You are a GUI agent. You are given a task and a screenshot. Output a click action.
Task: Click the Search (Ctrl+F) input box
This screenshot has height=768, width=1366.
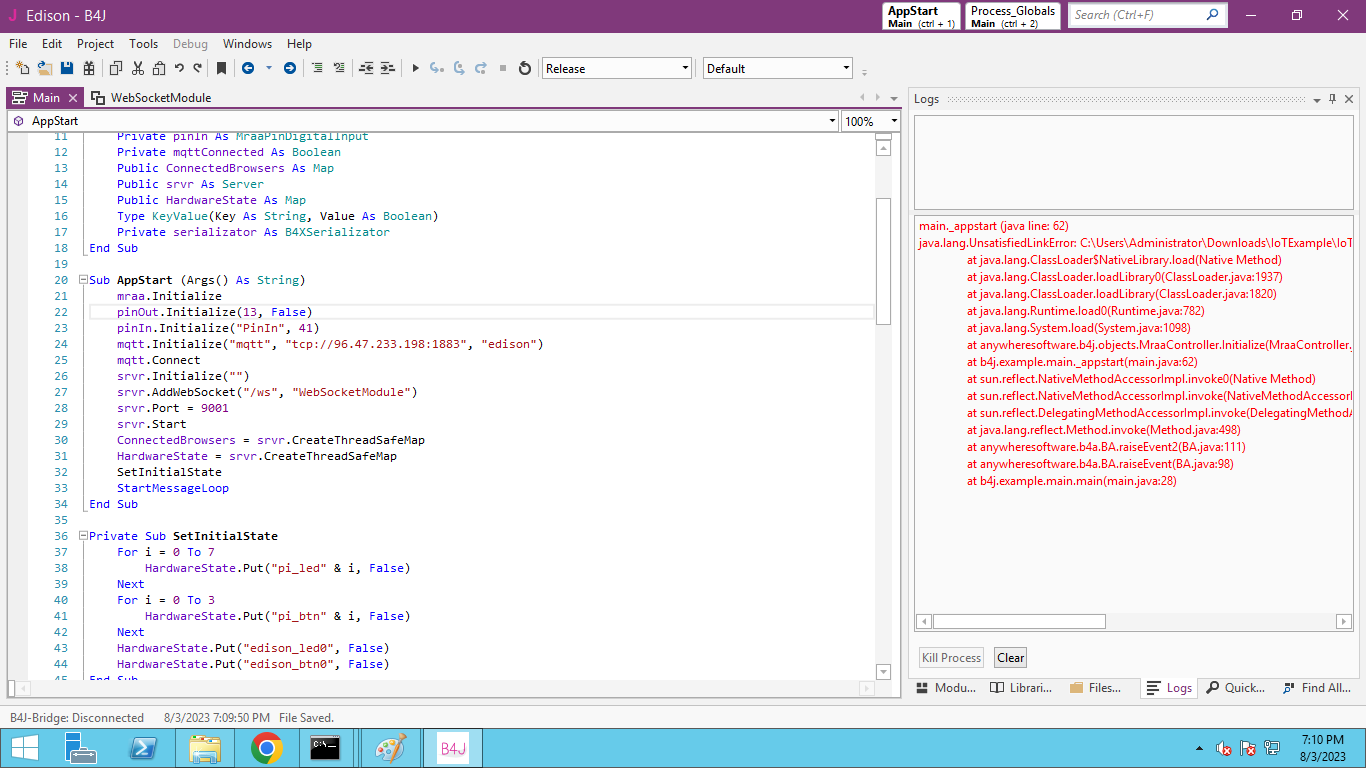click(x=1135, y=15)
